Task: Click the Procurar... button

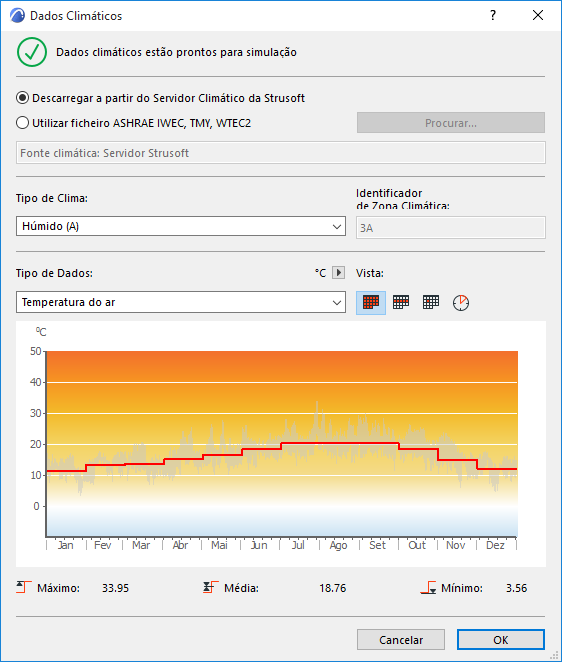Action: 451,123
